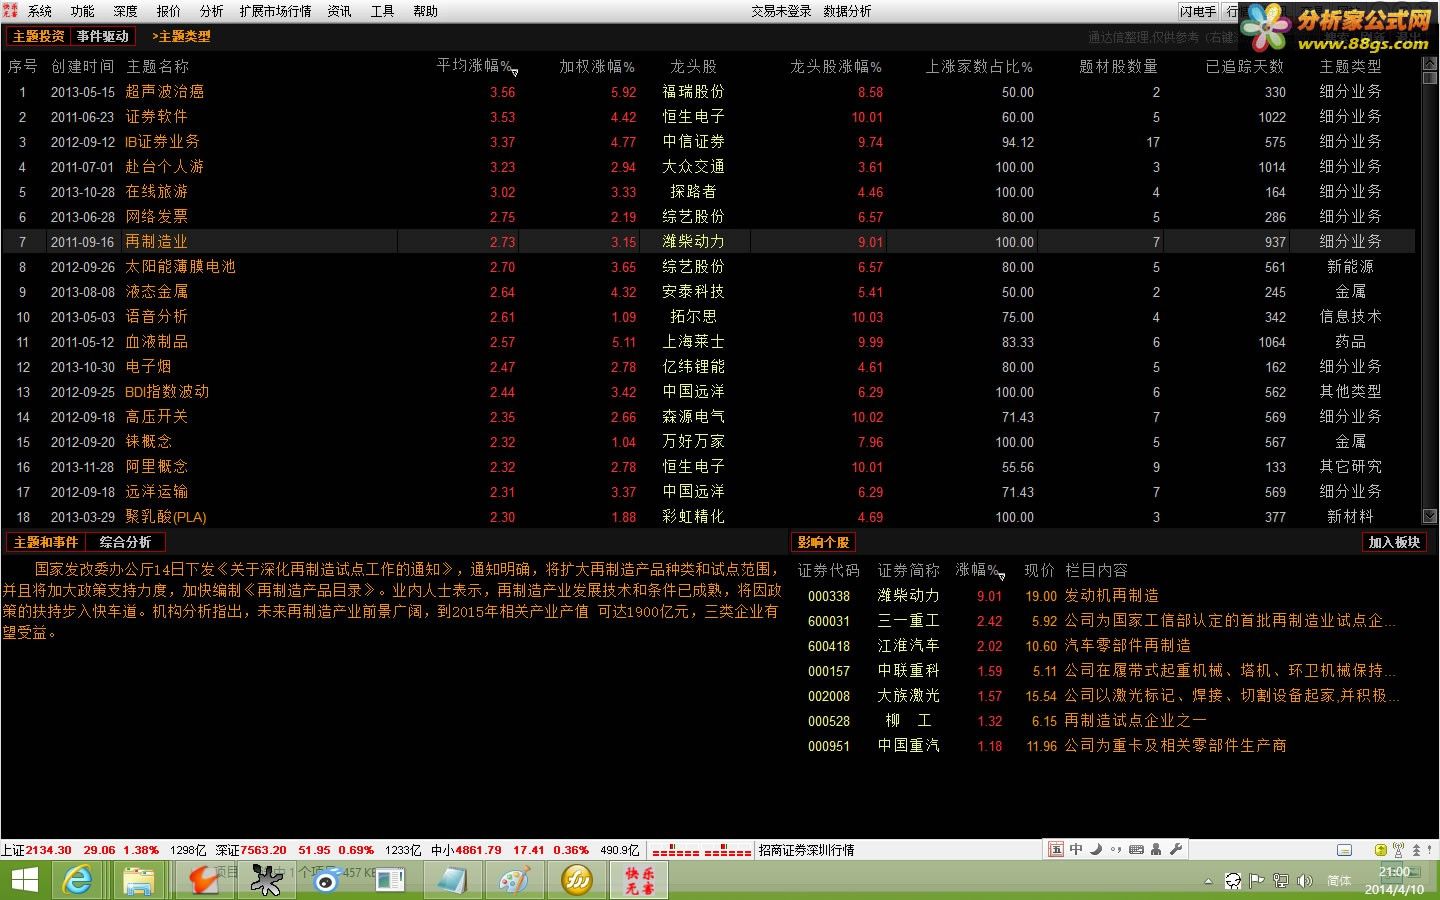Click the tray Action Center flag icon
Viewport: 1440px width, 900px height.
[1257, 881]
